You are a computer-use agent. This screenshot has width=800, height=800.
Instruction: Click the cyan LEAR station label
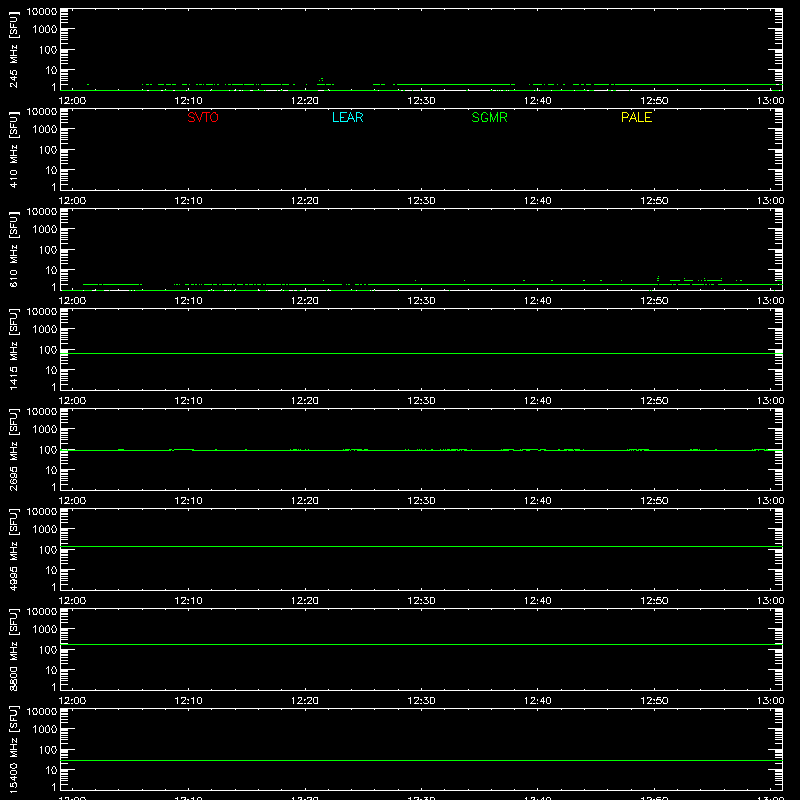pyautogui.click(x=347, y=117)
